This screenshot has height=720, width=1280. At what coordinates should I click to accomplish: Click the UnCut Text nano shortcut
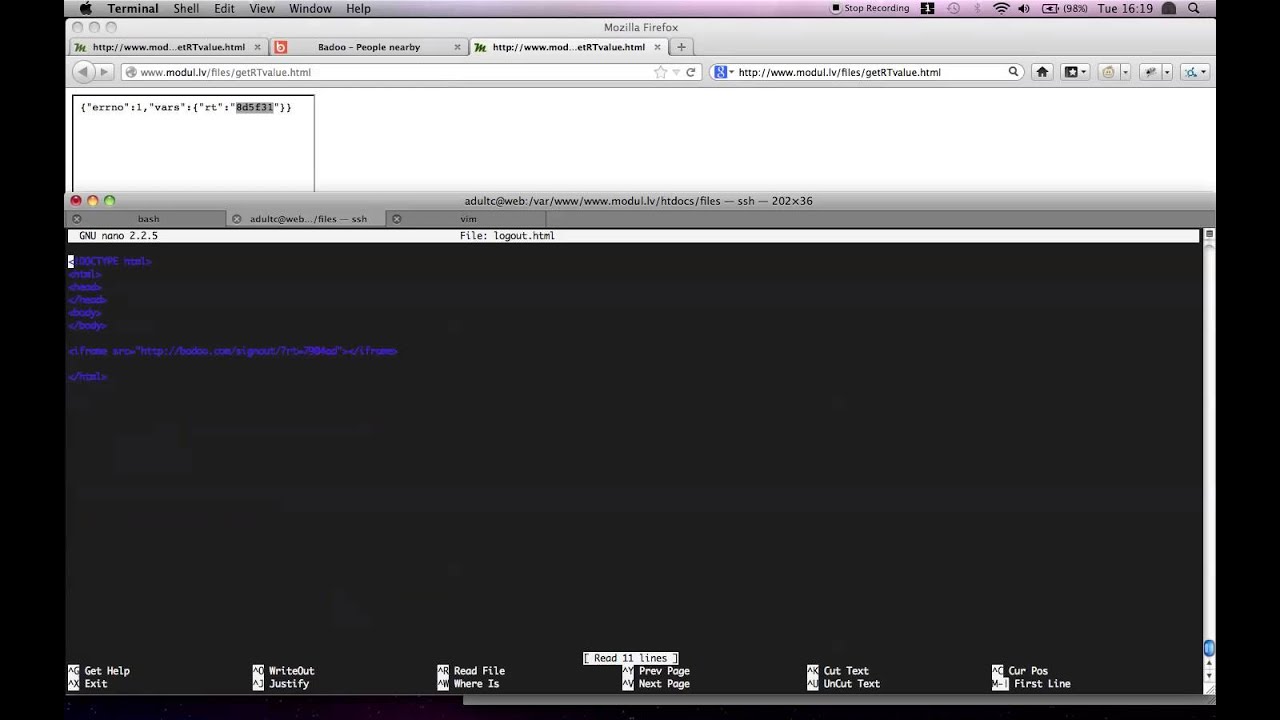tap(844, 684)
